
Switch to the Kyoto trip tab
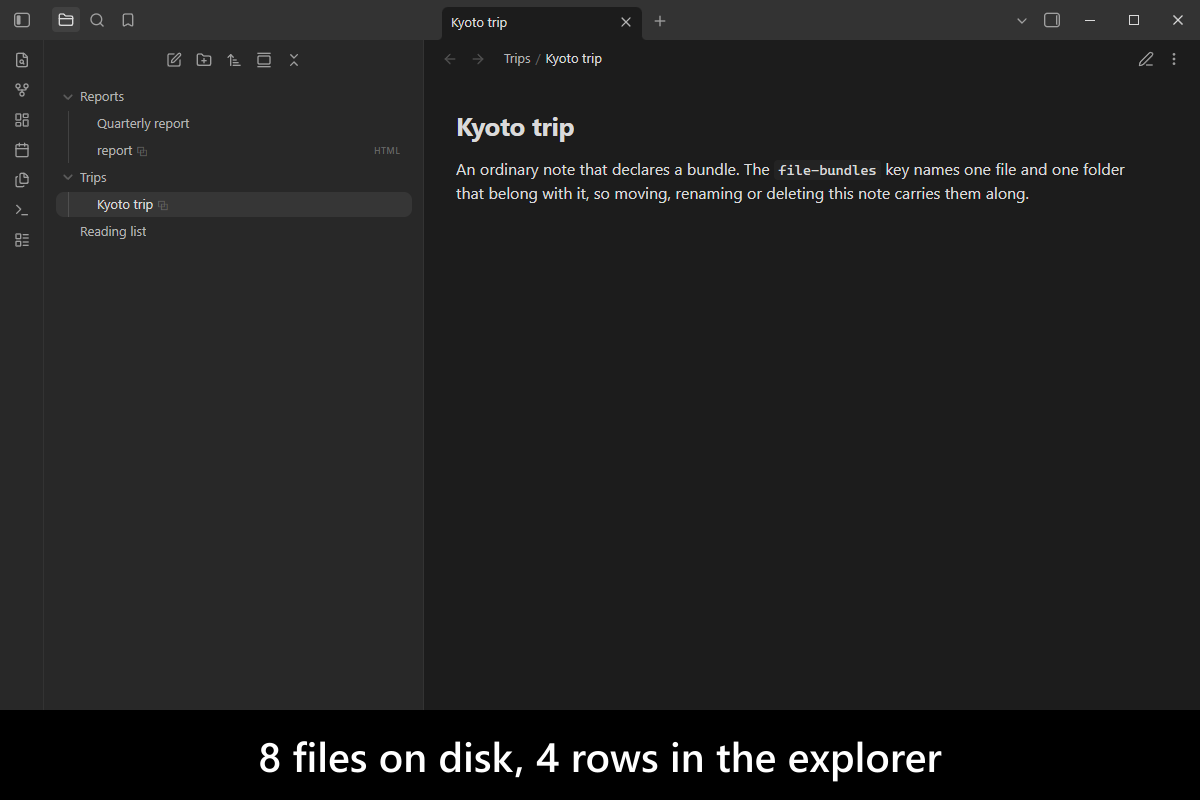542,22
